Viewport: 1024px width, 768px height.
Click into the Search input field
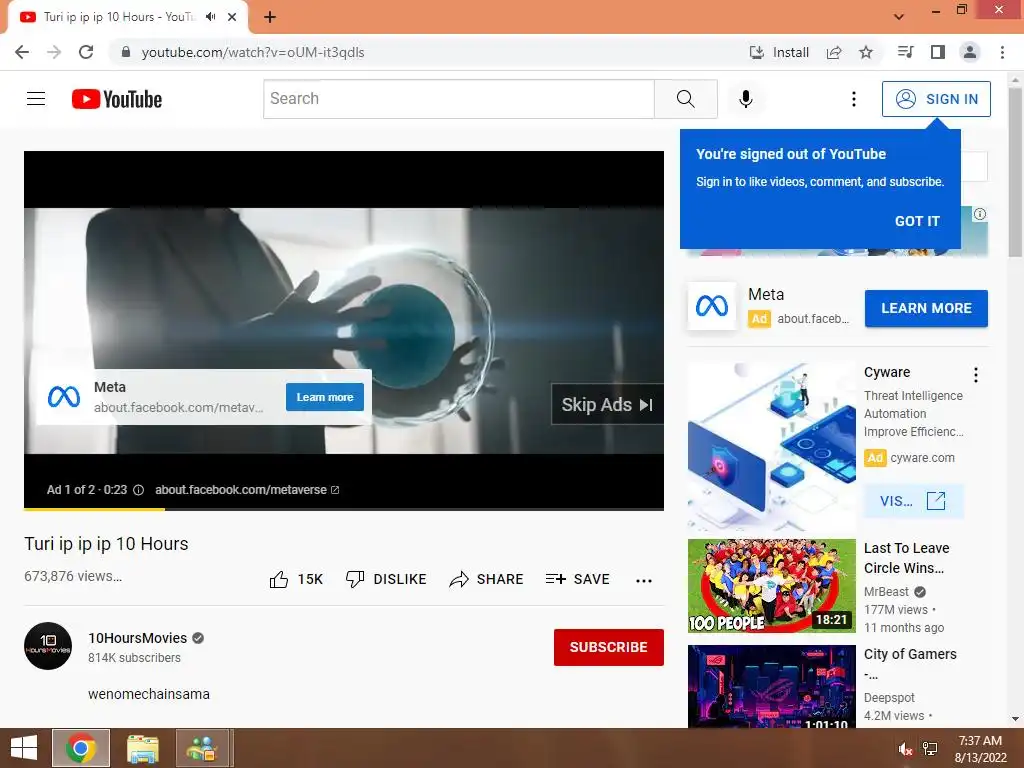click(x=458, y=99)
